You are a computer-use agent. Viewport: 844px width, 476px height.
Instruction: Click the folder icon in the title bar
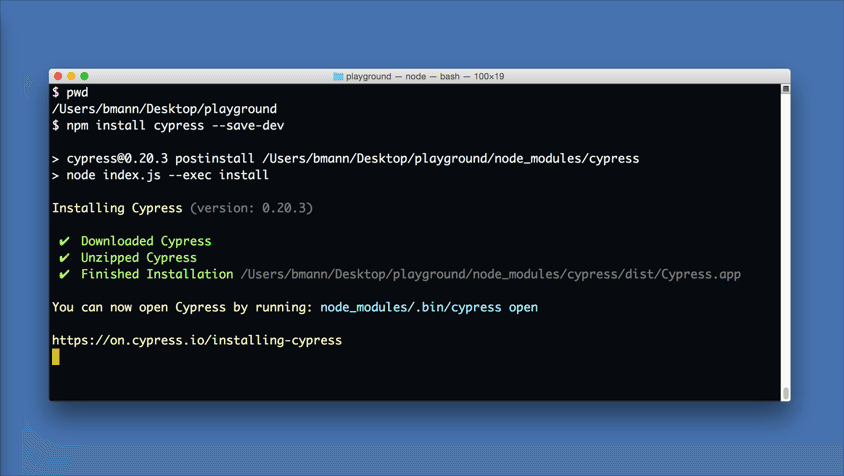[338, 76]
